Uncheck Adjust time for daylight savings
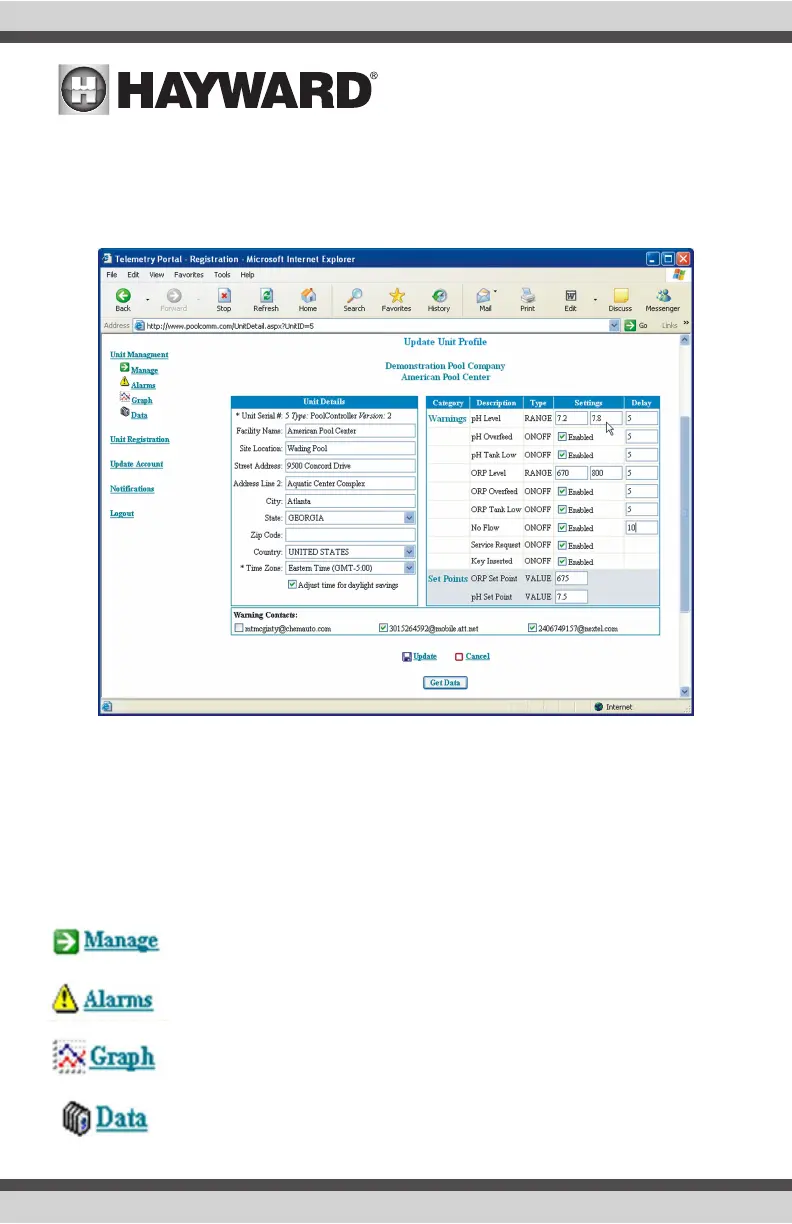Screen dimensions: 792x1224 click(x=292, y=584)
